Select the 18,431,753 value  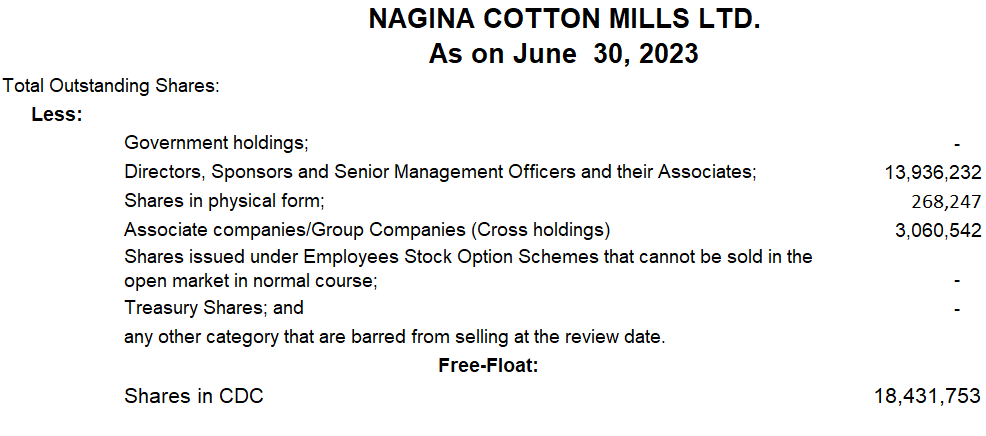pyautogui.click(x=928, y=396)
